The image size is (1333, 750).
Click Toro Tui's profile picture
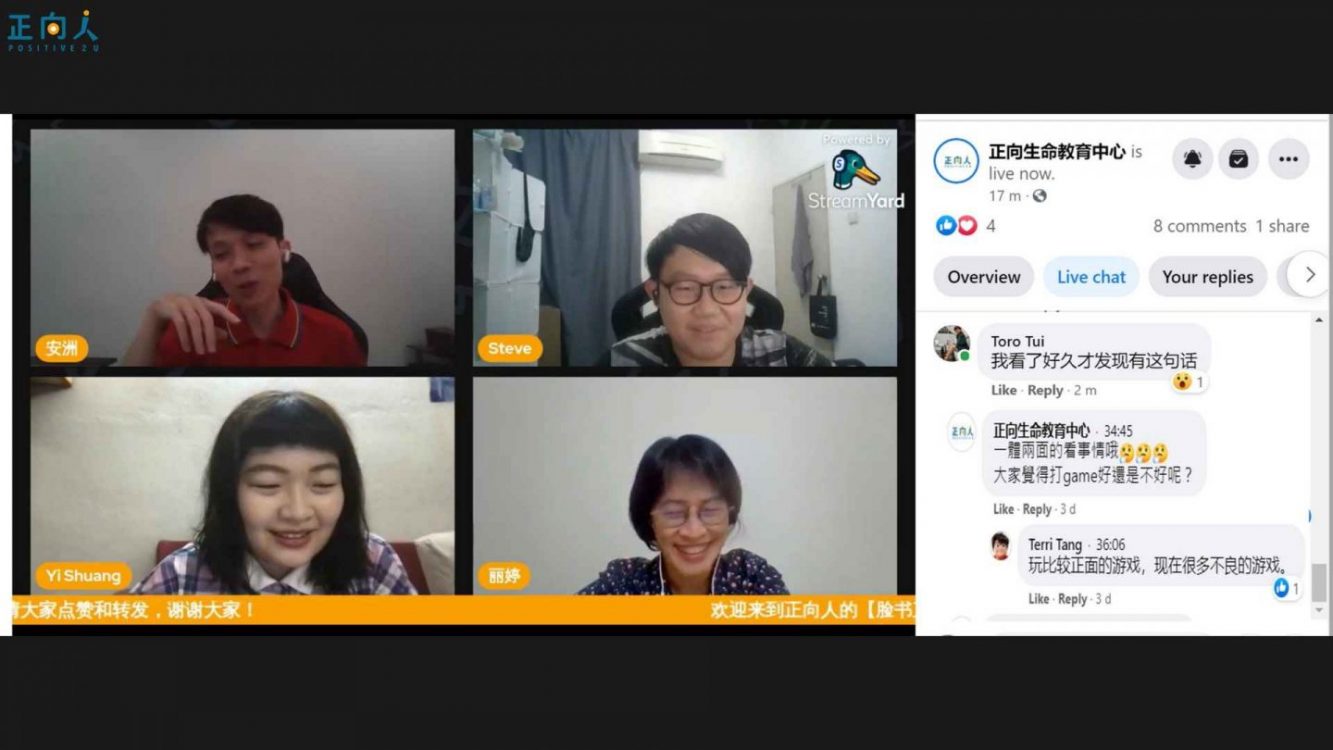952,343
